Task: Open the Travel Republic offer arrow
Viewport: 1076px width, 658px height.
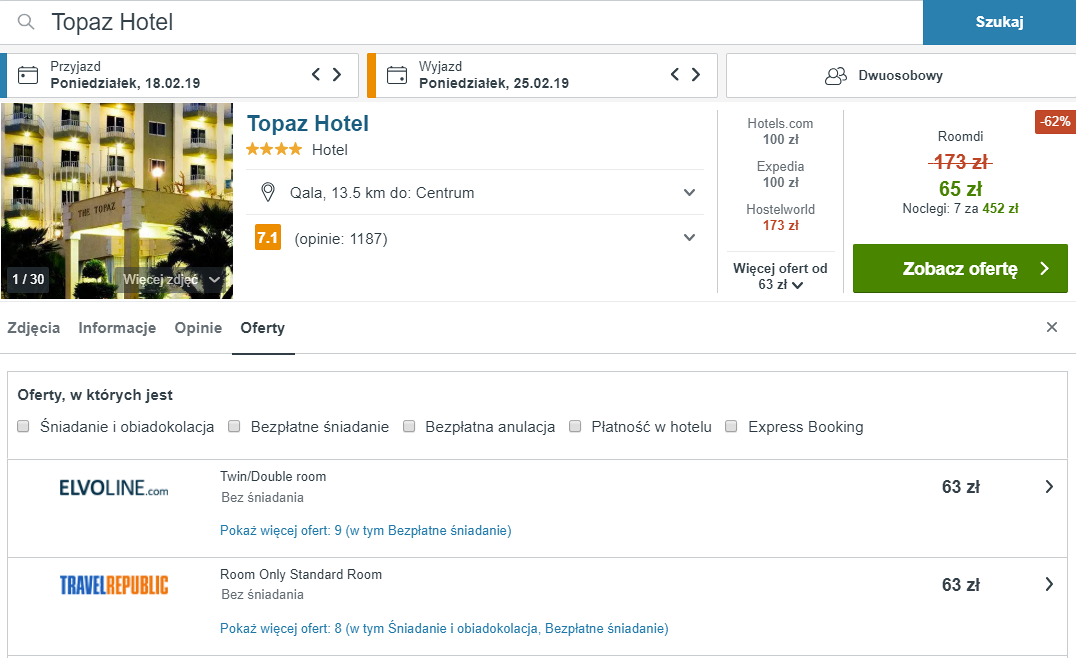Action: click(x=1049, y=585)
